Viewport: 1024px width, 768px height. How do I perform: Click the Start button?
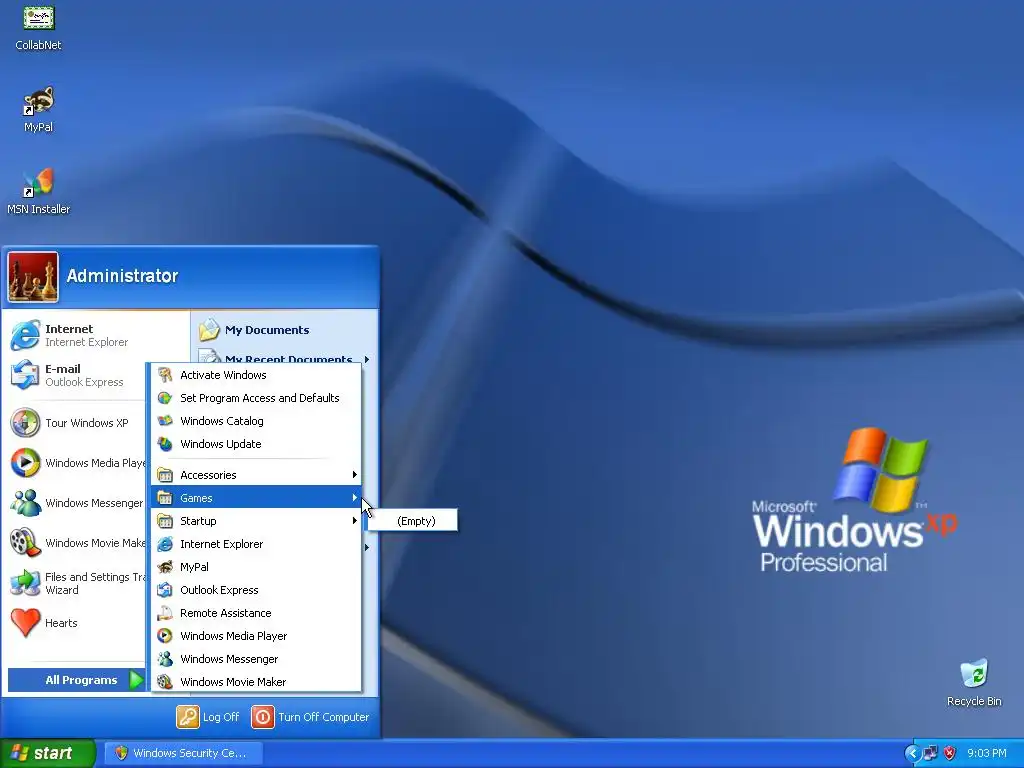tap(47, 753)
